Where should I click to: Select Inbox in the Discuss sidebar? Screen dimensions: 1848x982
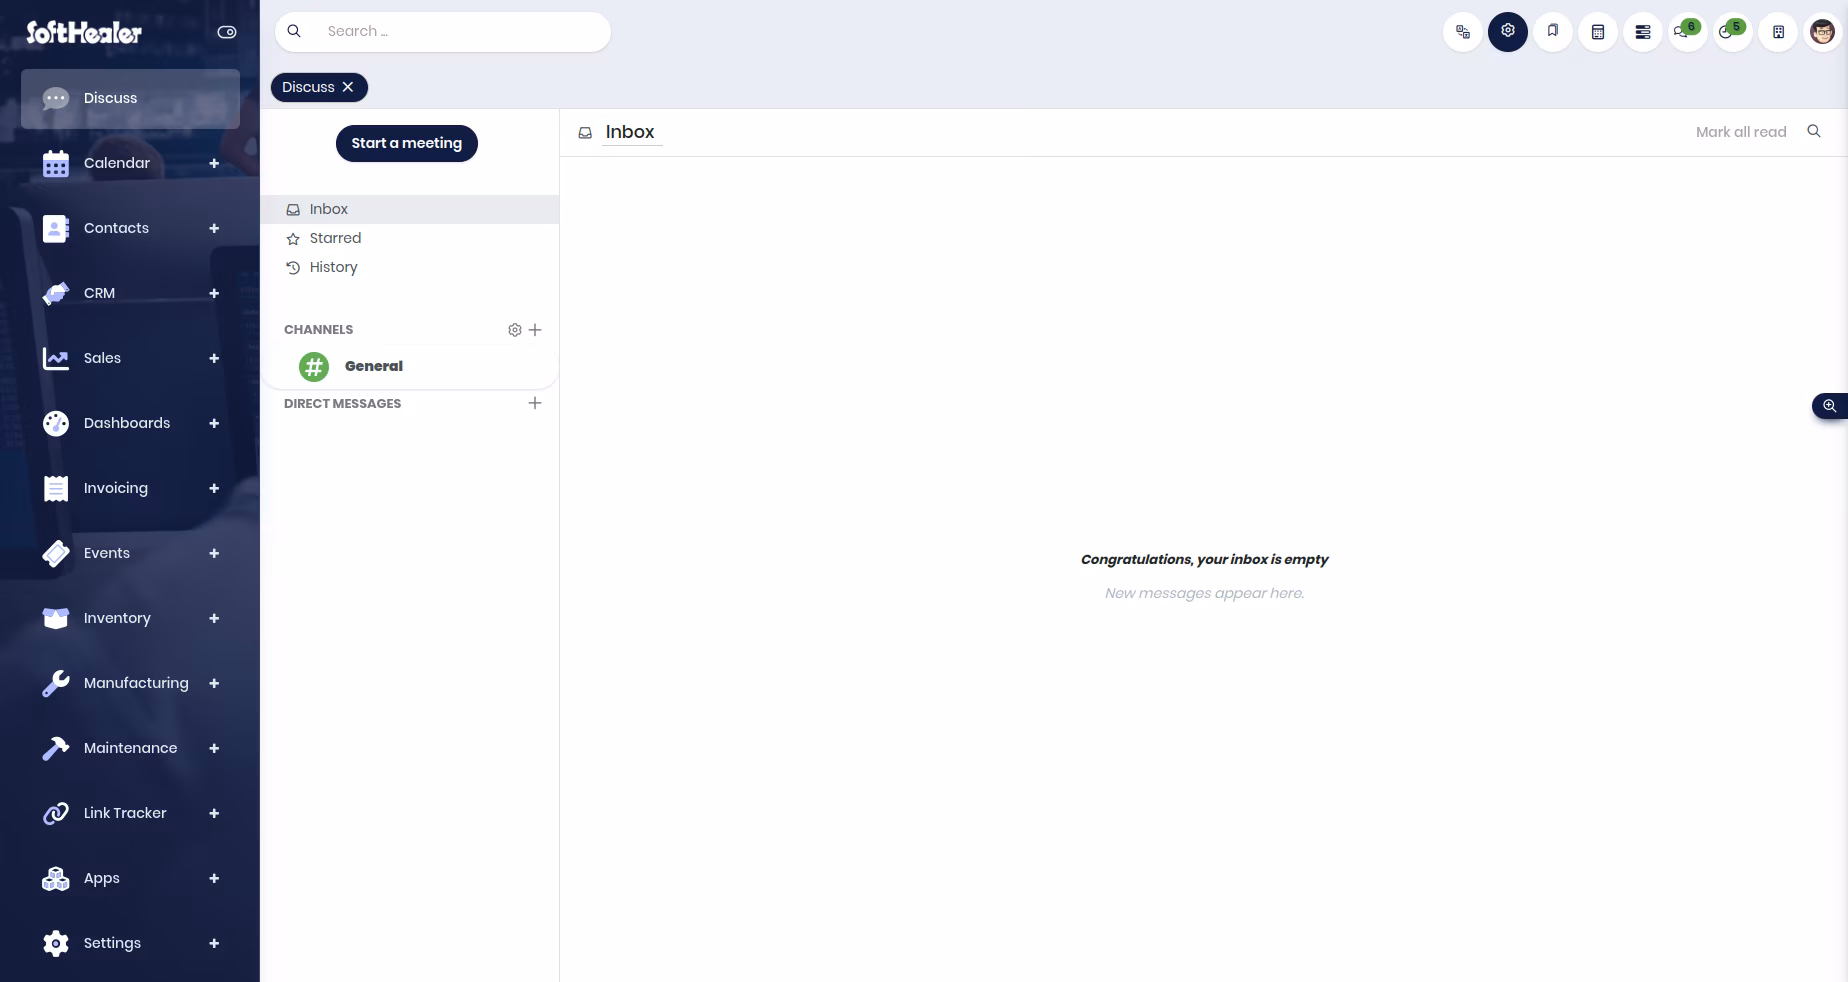coord(410,209)
